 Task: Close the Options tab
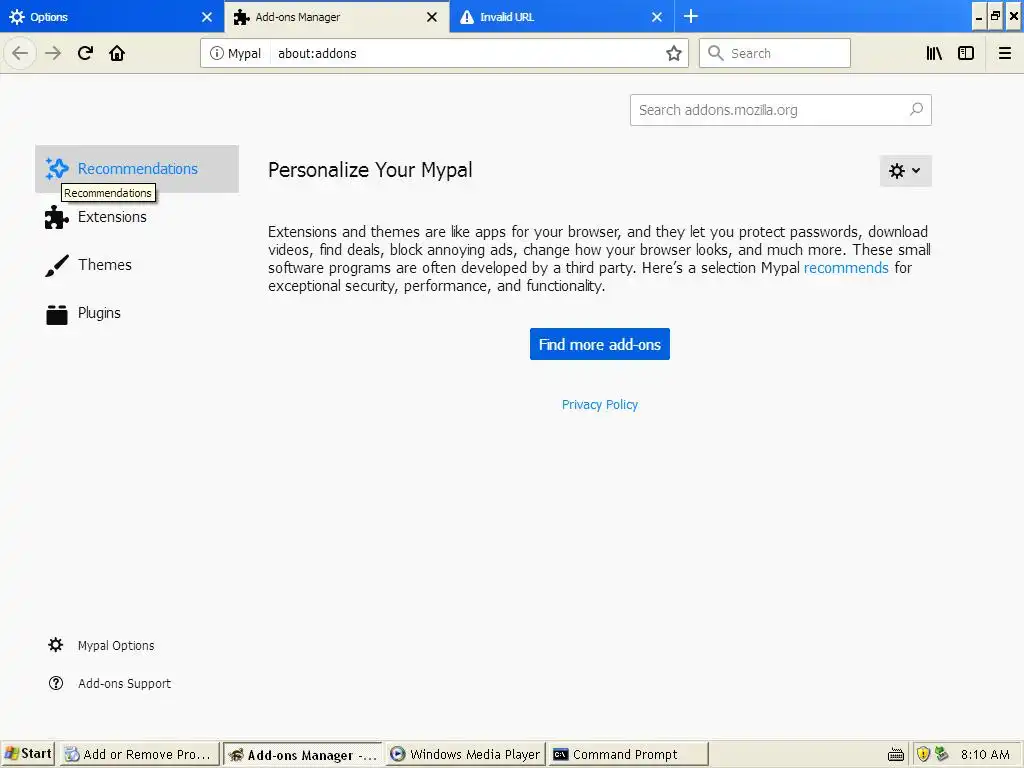207,17
